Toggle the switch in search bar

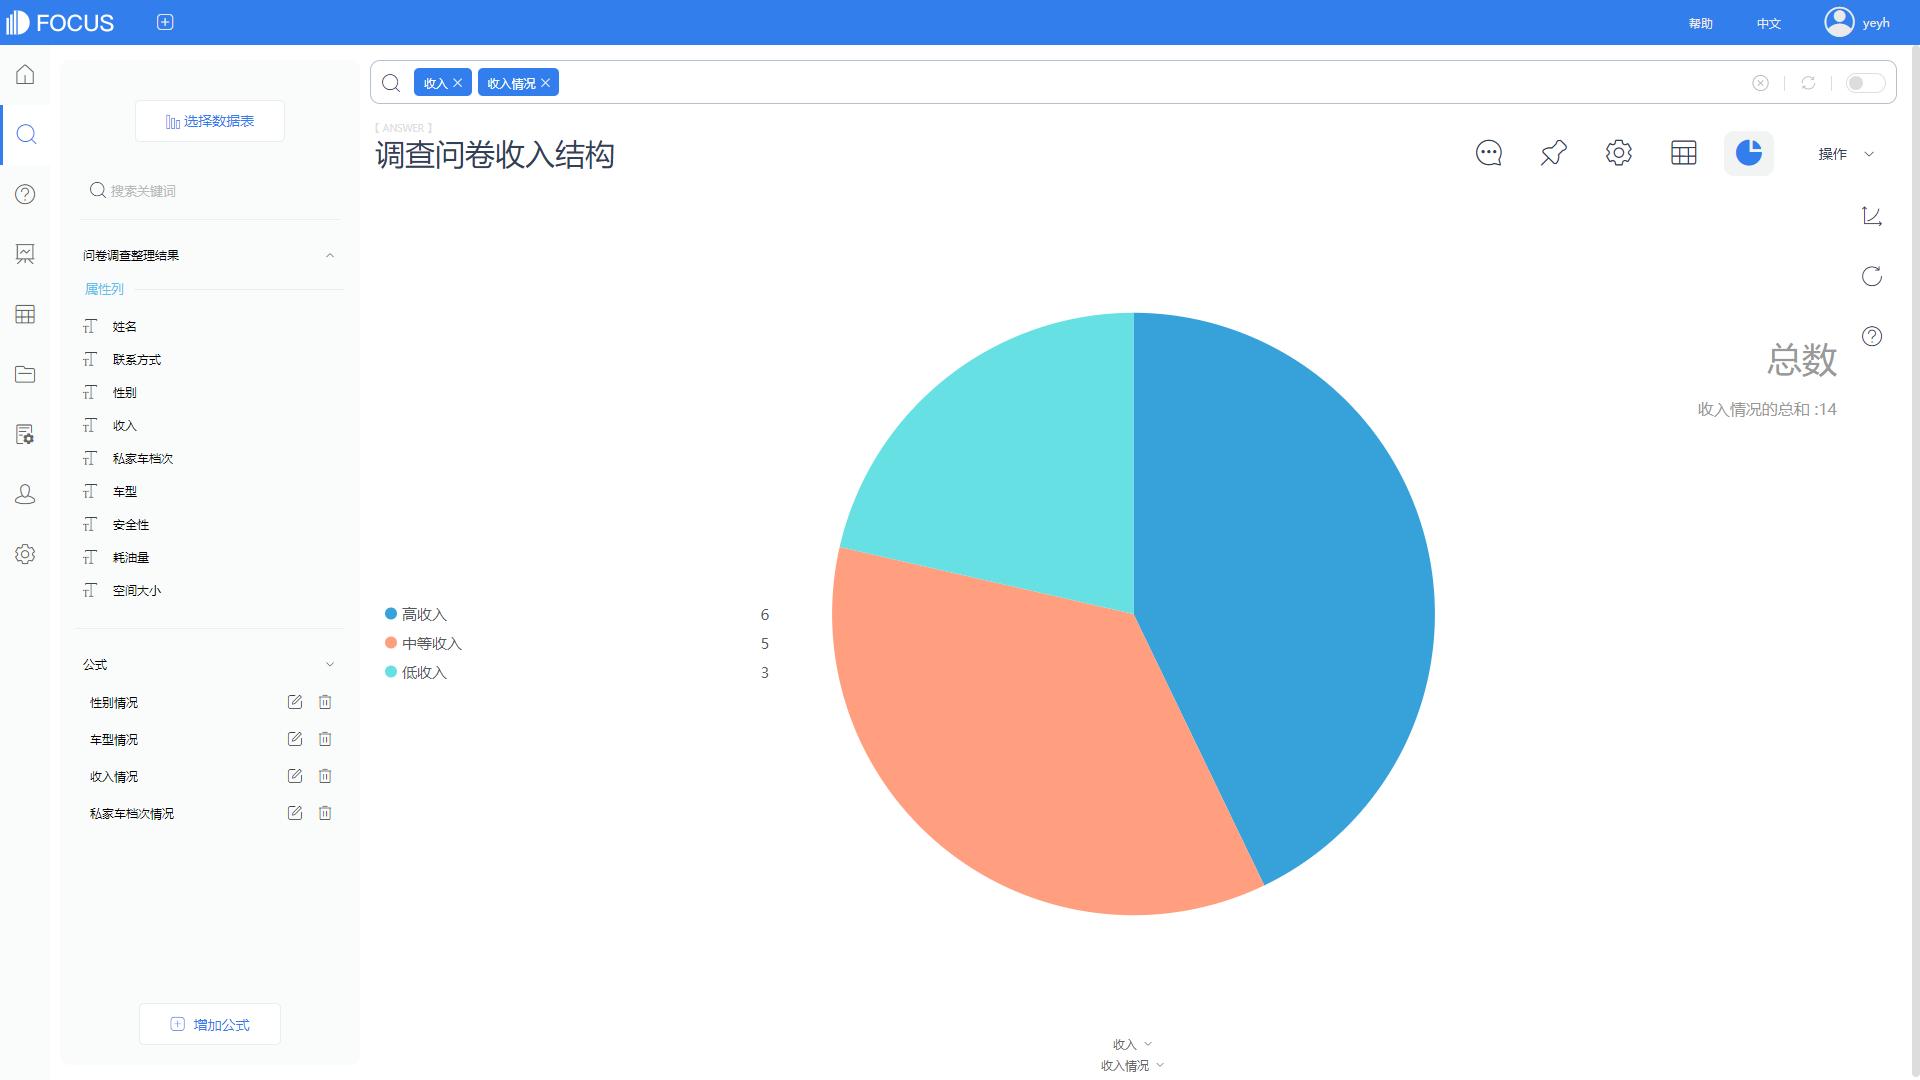click(x=1864, y=83)
